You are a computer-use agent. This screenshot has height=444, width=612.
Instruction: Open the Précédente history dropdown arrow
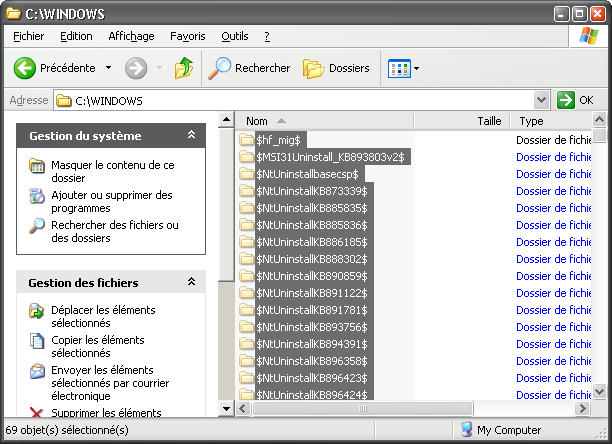click(108, 68)
